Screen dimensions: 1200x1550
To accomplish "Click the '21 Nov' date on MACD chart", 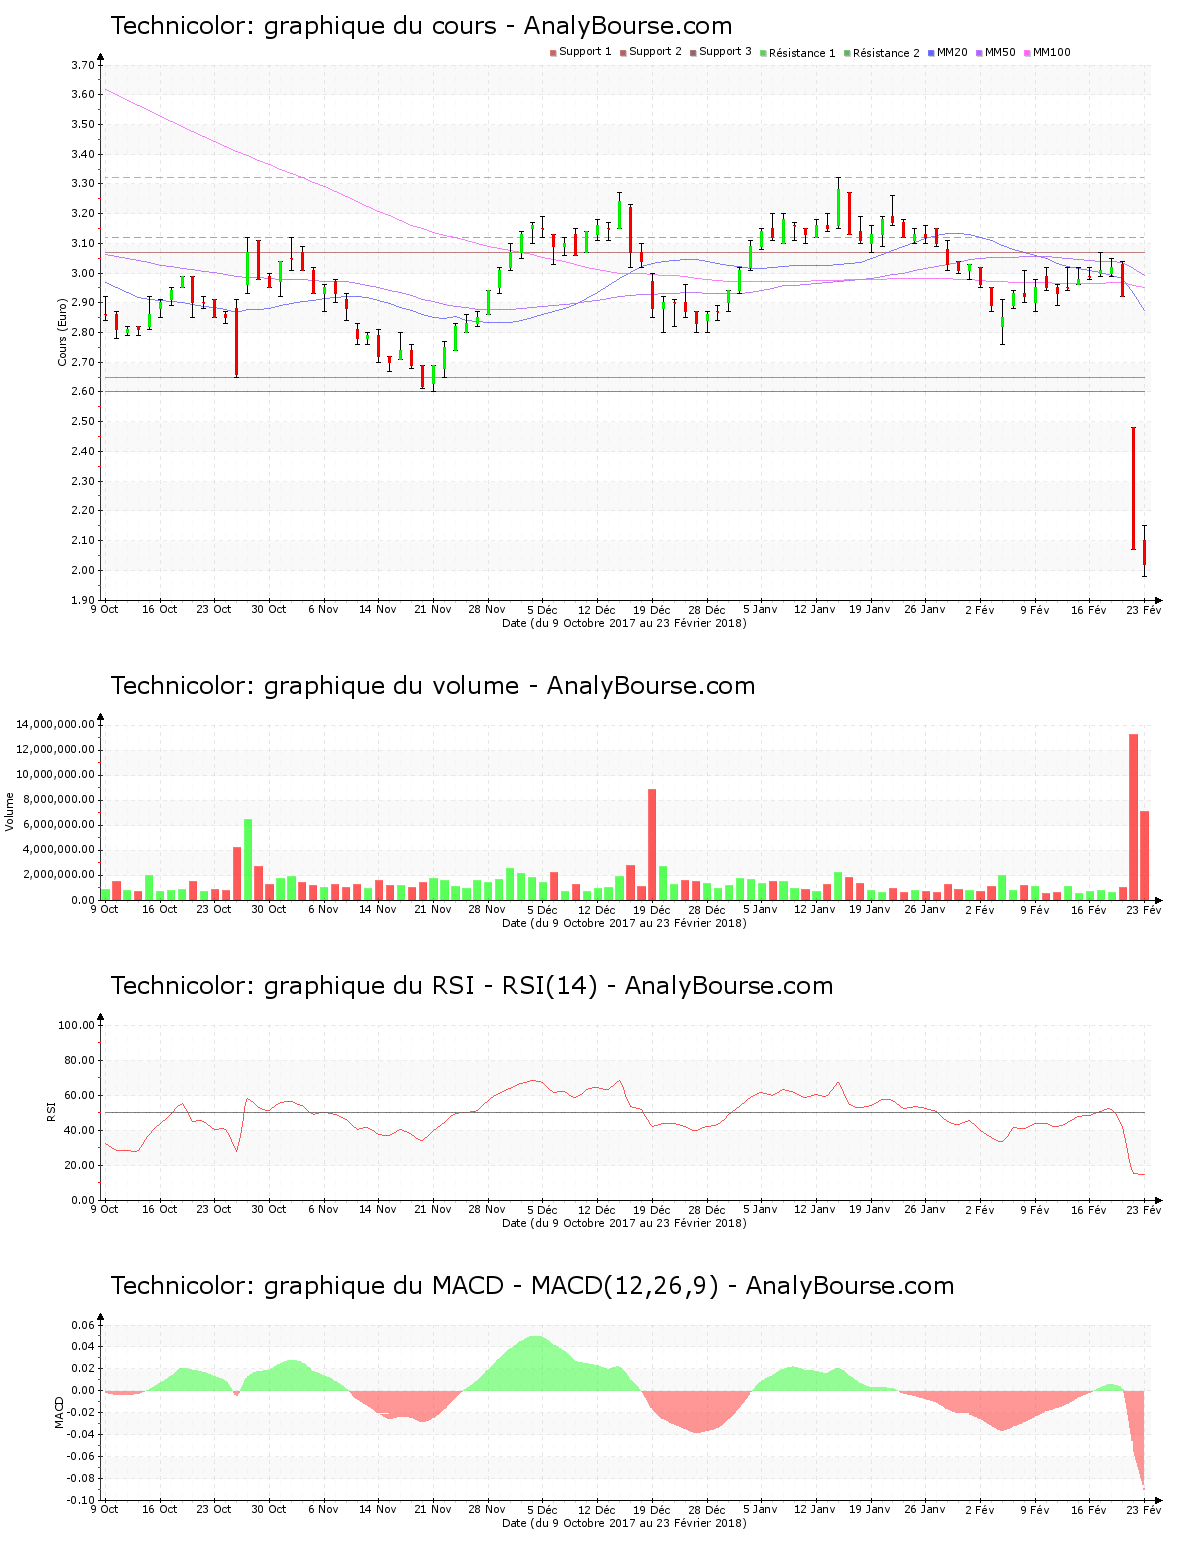I will click(x=433, y=1509).
